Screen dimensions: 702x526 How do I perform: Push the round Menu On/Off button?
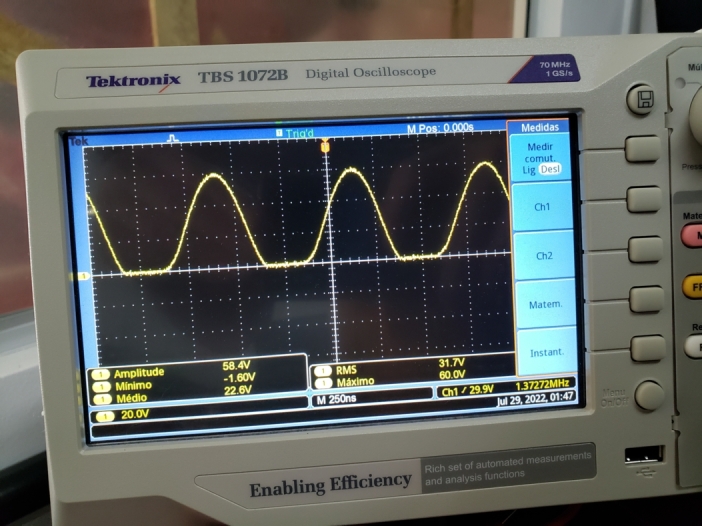pos(650,396)
